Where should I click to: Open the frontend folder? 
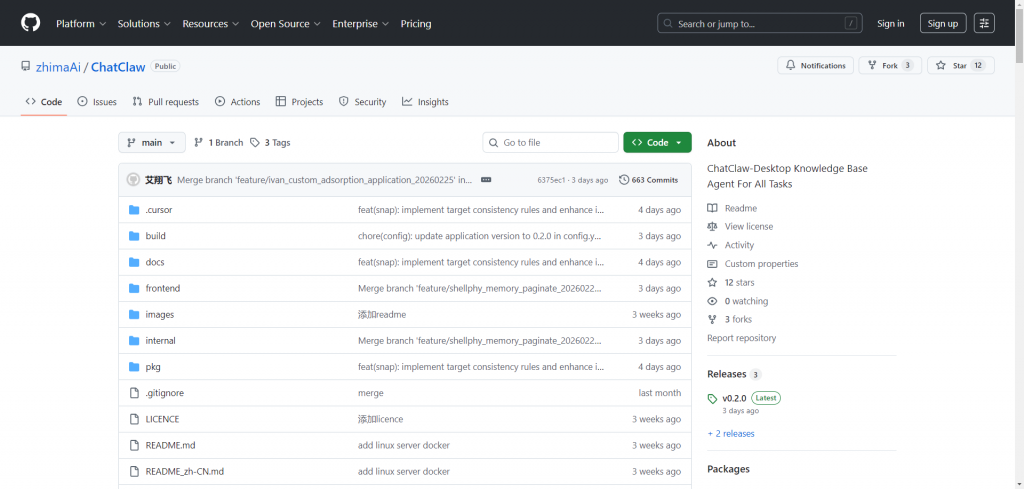163,288
